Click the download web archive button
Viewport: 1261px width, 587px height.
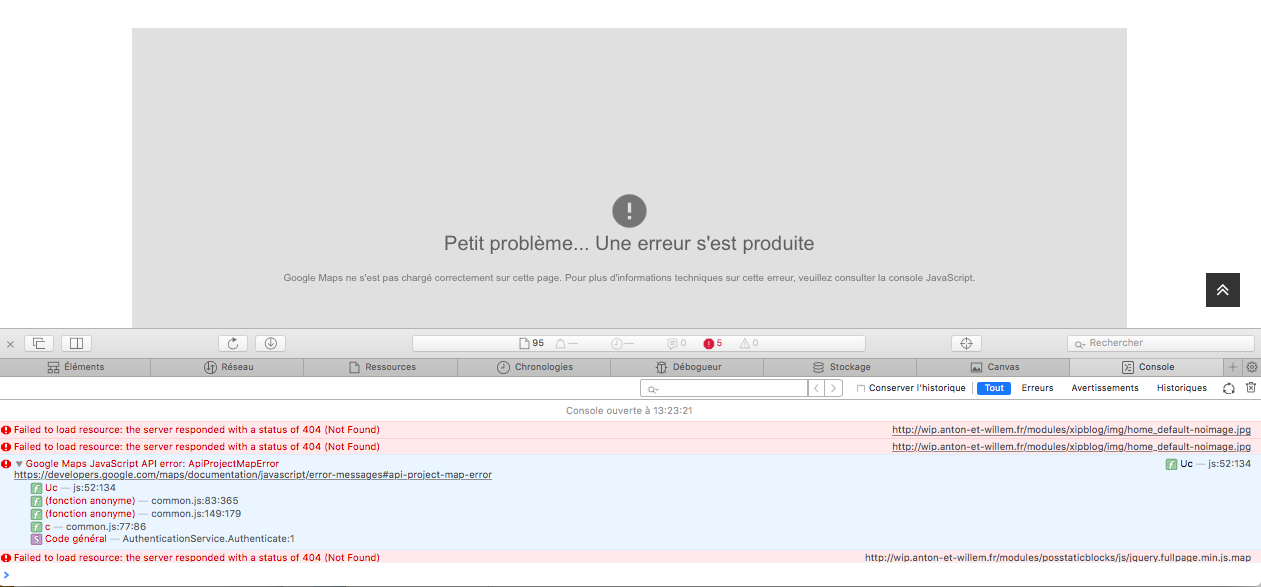click(x=270, y=343)
